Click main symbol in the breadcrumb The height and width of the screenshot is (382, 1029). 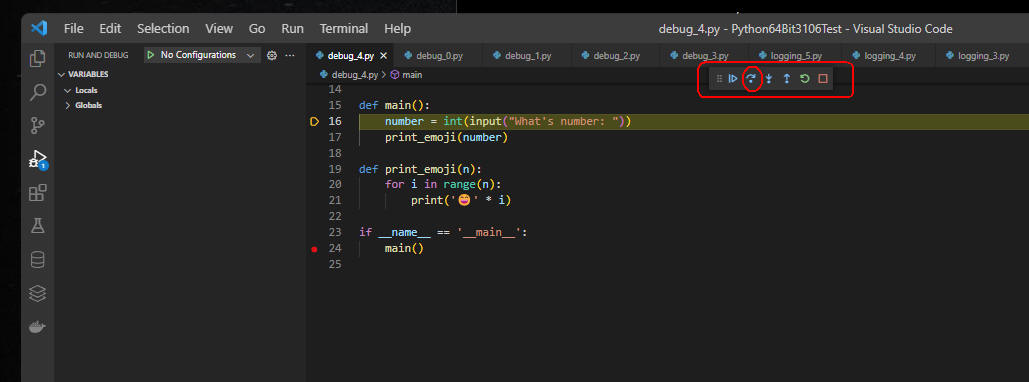pyautogui.click(x=411, y=75)
